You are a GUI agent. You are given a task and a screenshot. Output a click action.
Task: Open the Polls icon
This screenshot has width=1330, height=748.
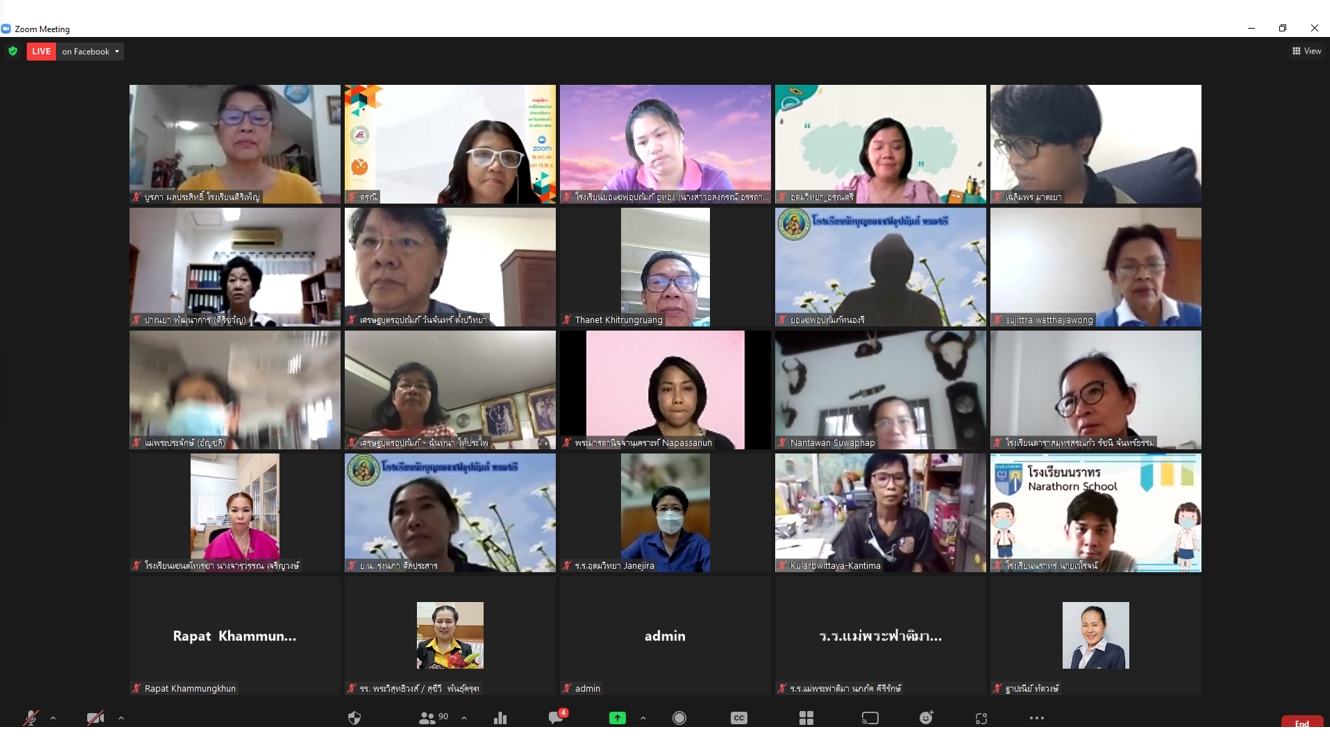tap(500, 718)
